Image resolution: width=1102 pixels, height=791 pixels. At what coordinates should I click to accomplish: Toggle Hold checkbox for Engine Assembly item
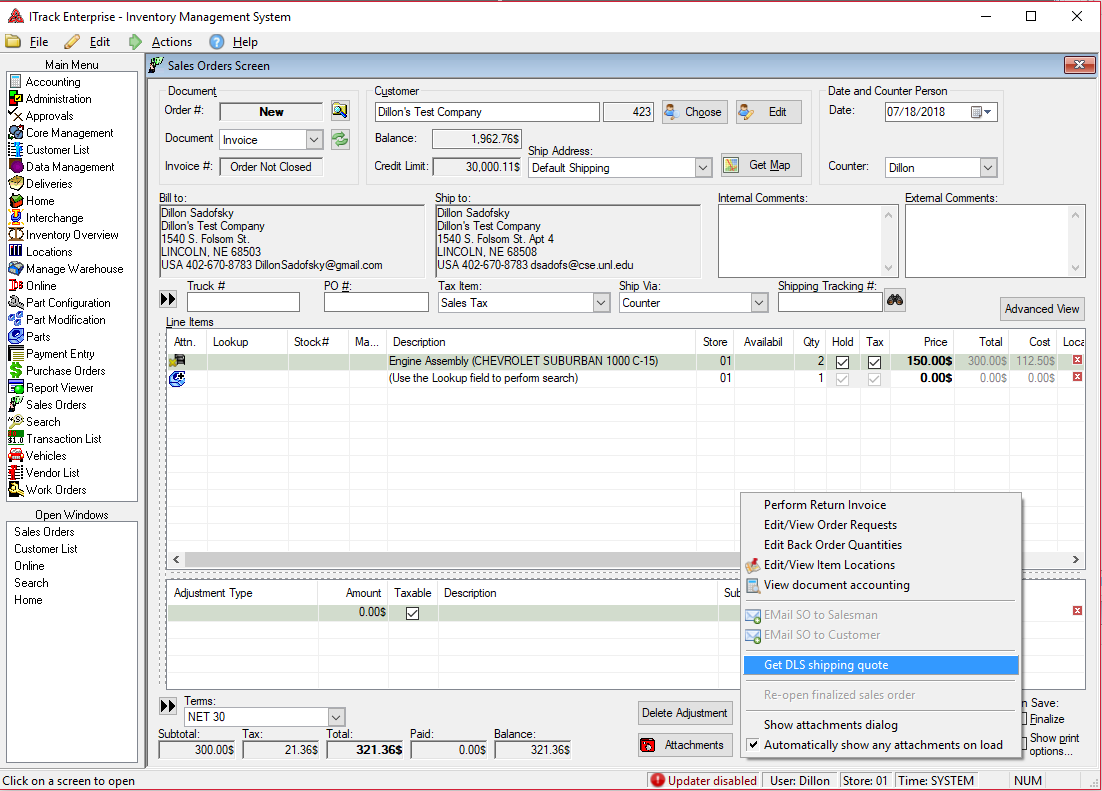pos(842,362)
